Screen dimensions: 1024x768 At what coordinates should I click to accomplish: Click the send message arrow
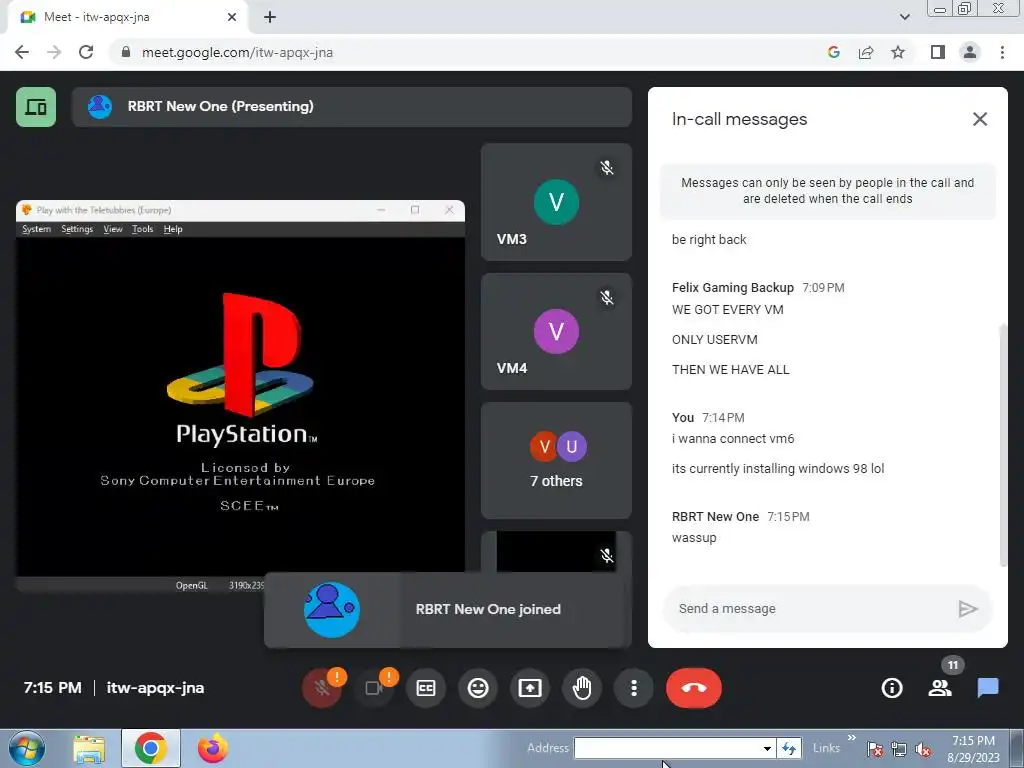pyautogui.click(x=967, y=609)
